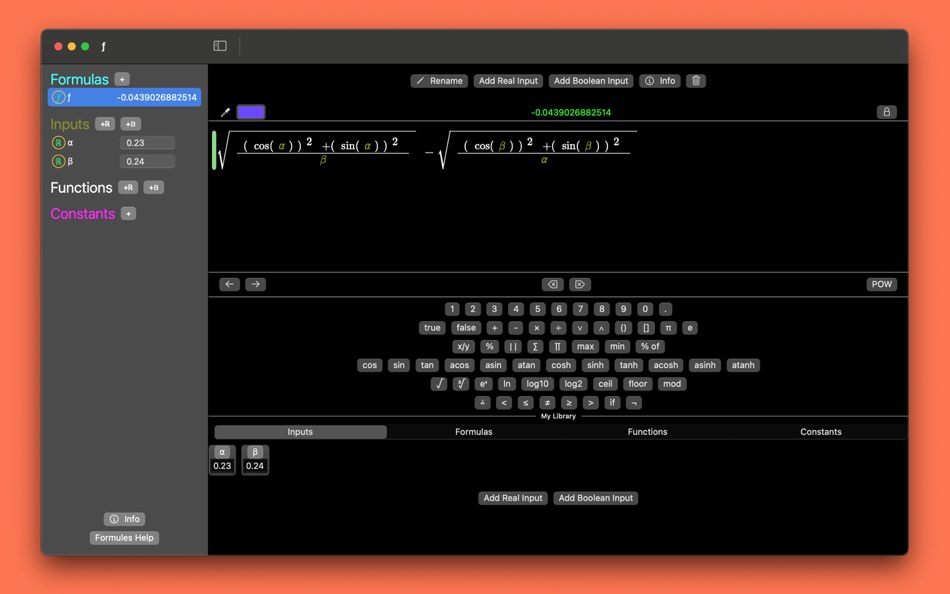Insert mod function

coord(671,384)
